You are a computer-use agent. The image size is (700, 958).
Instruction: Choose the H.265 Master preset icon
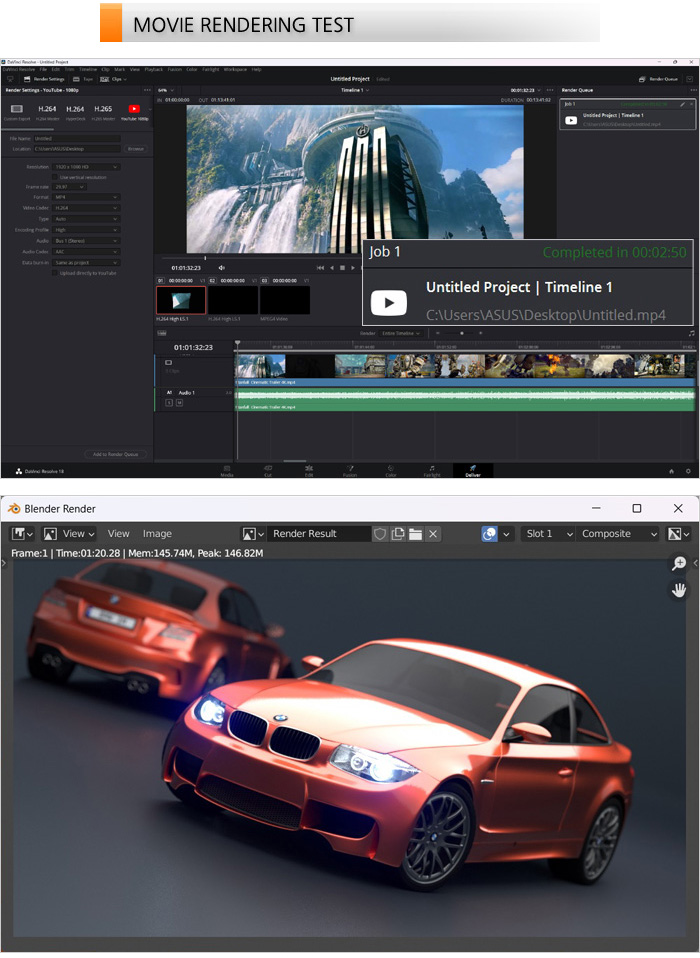[x=103, y=111]
